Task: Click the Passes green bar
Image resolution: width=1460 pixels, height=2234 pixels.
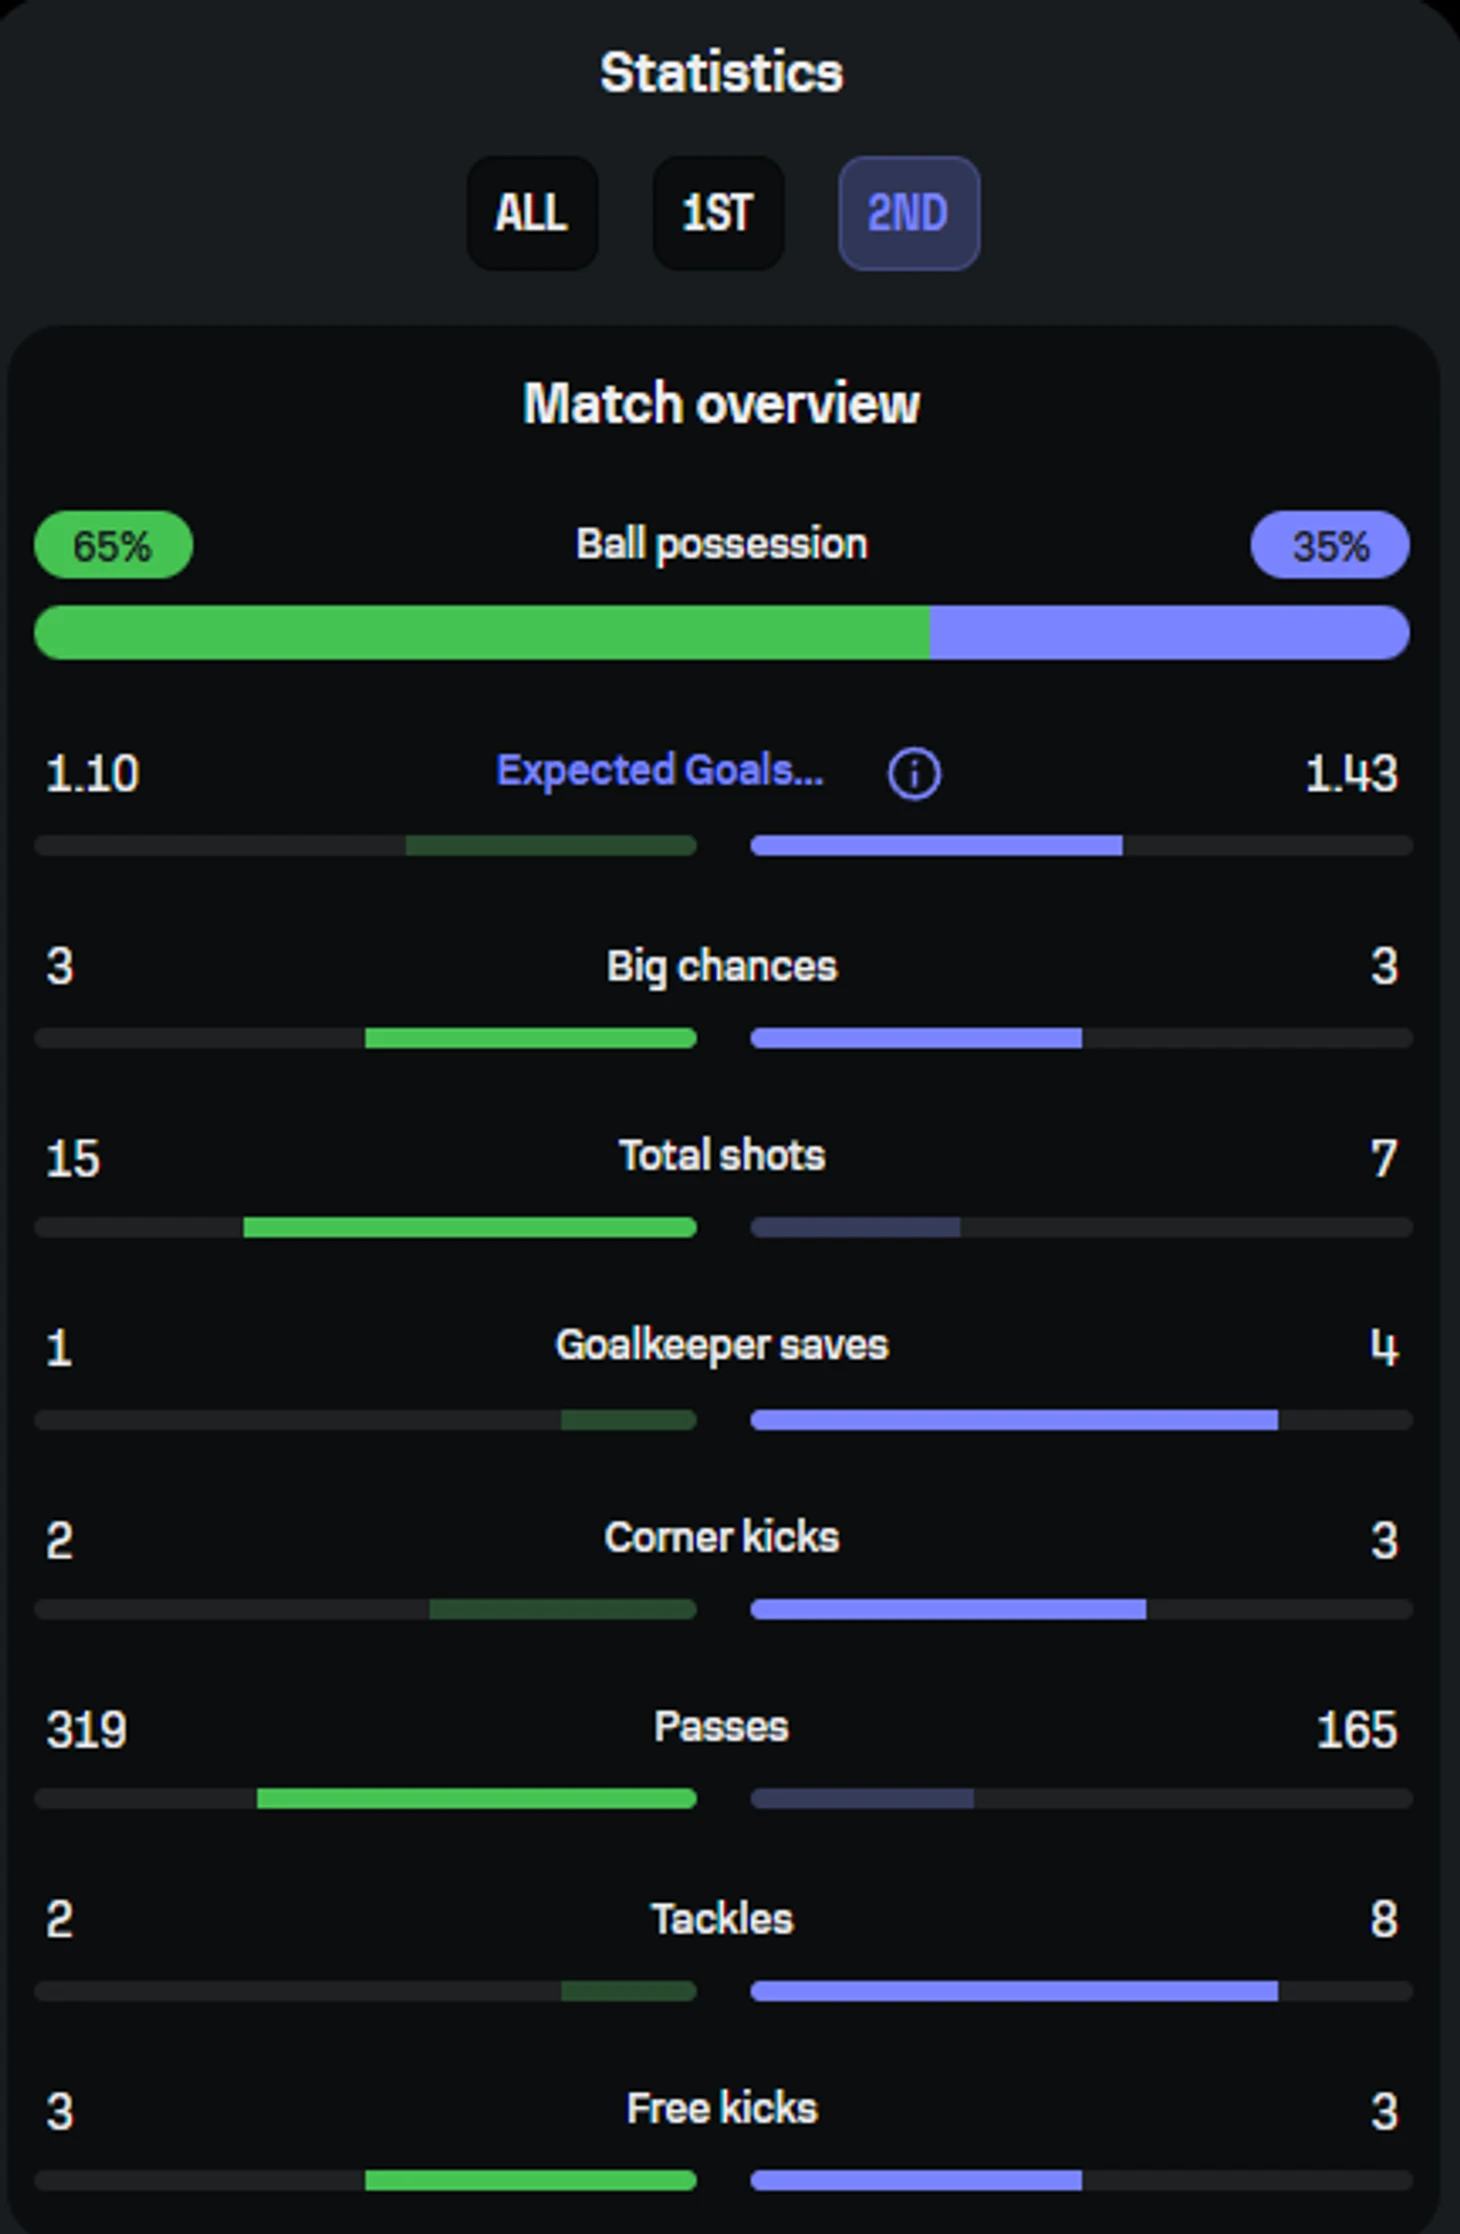Action: point(476,1799)
